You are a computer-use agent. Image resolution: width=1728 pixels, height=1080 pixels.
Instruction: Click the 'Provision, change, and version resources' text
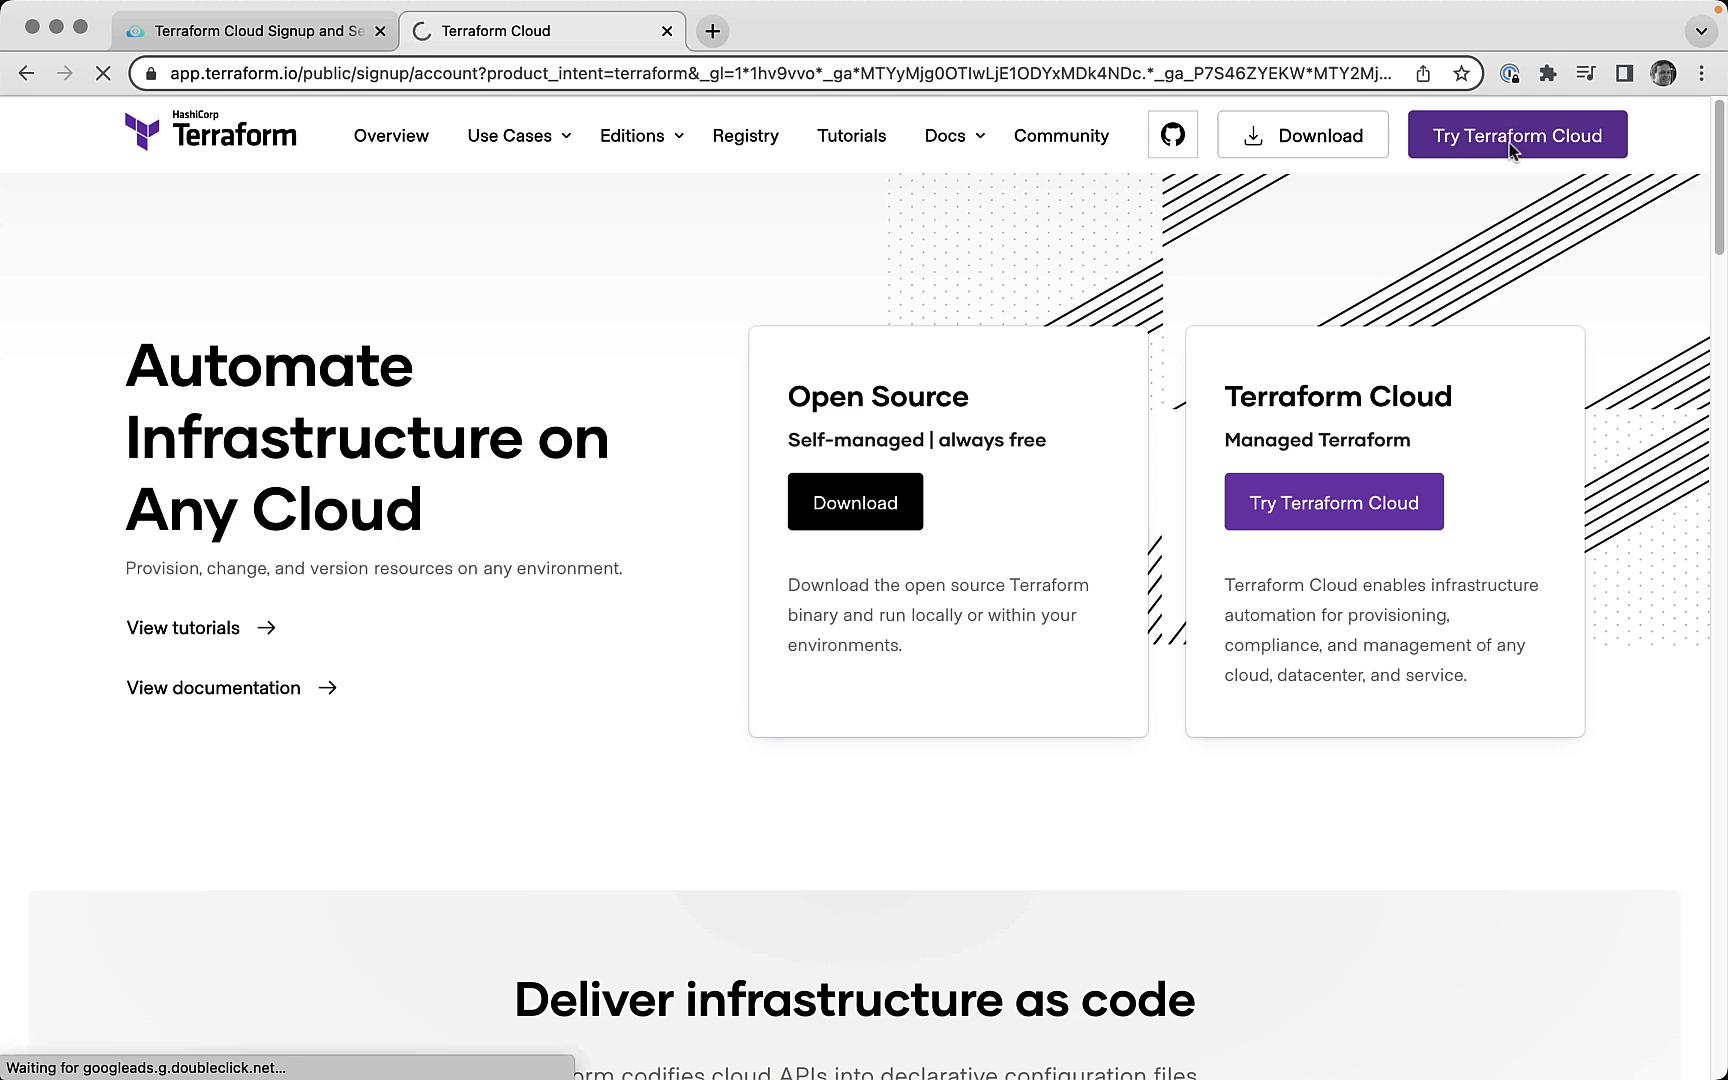(374, 568)
